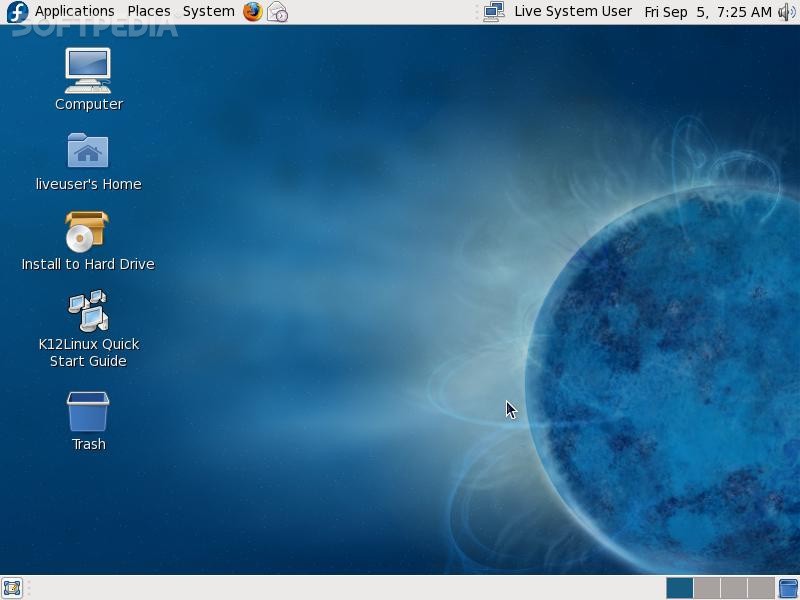Switch to the first workspace
Screen dimensions: 800x600
(x=680, y=588)
